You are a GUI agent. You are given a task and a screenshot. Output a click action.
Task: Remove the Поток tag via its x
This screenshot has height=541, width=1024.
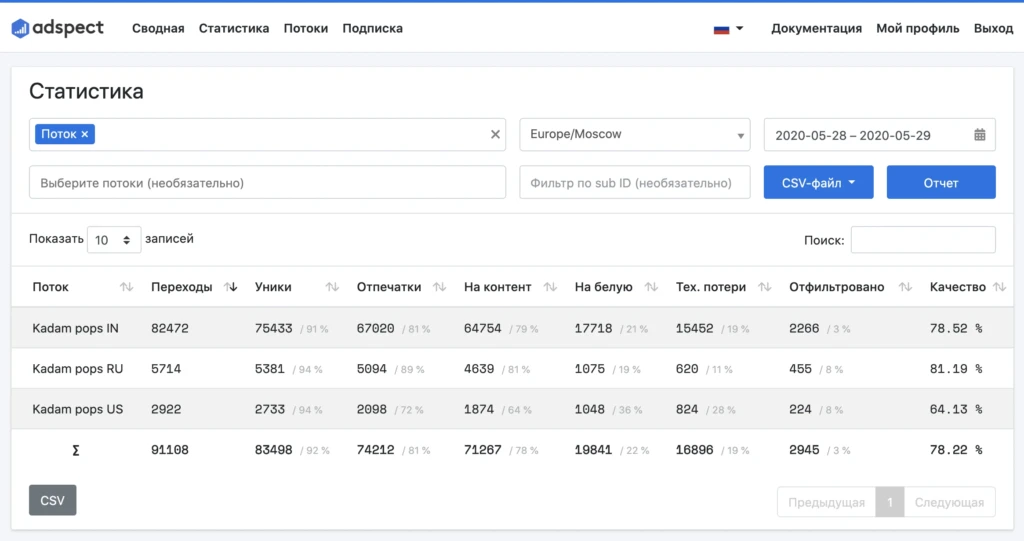tap(85, 134)
